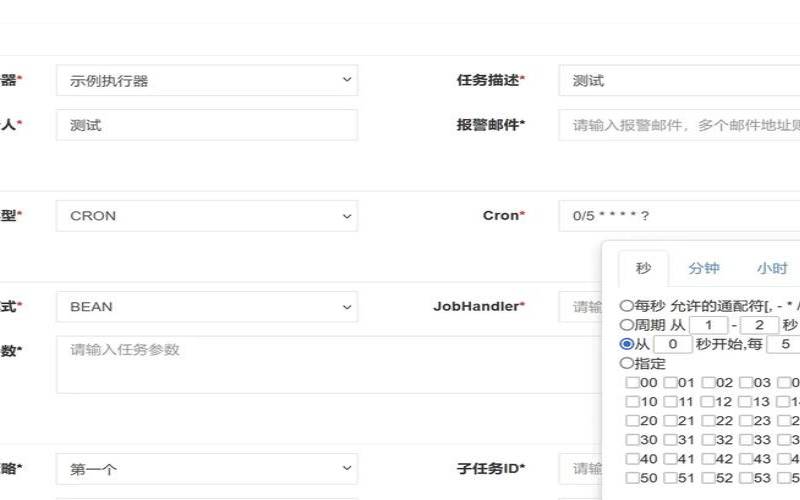Switch to the 分钟 tab

click(x=703, y=268)
